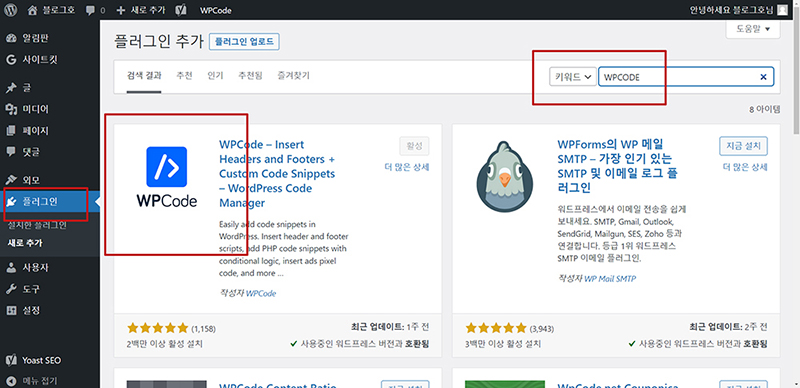The image size is (800, 388).
Task: Open the 페이지 pages icon
Action: click(x=11, y=130)
